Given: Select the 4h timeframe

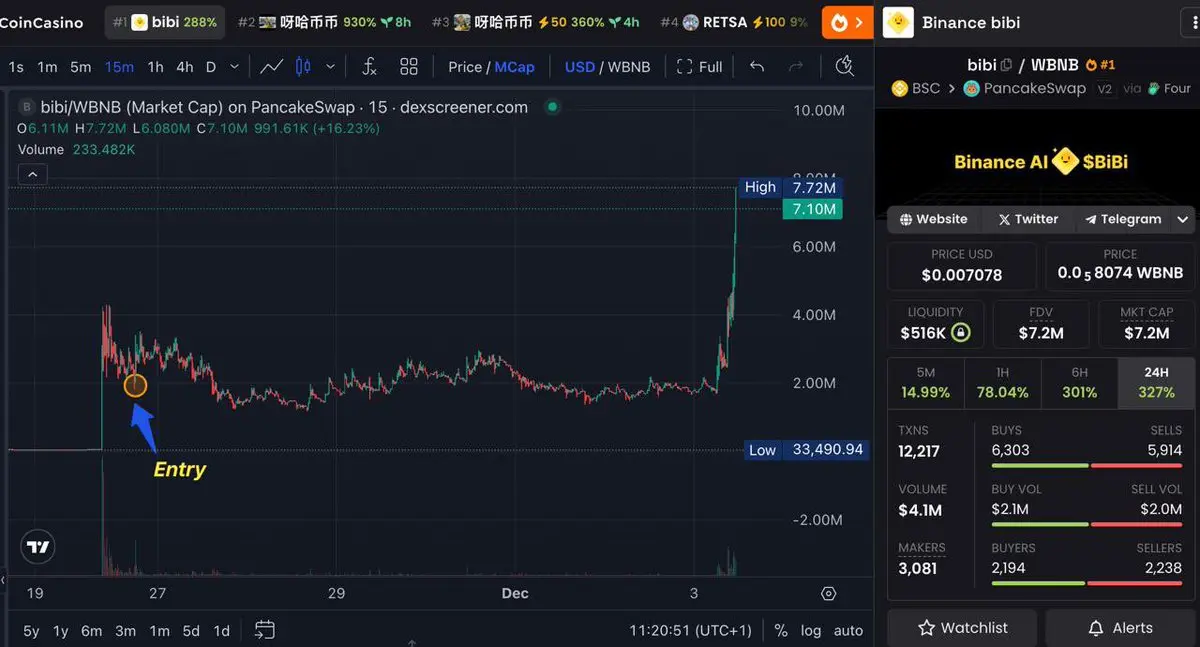Looking at the screenshot, I should coord(185,67).
